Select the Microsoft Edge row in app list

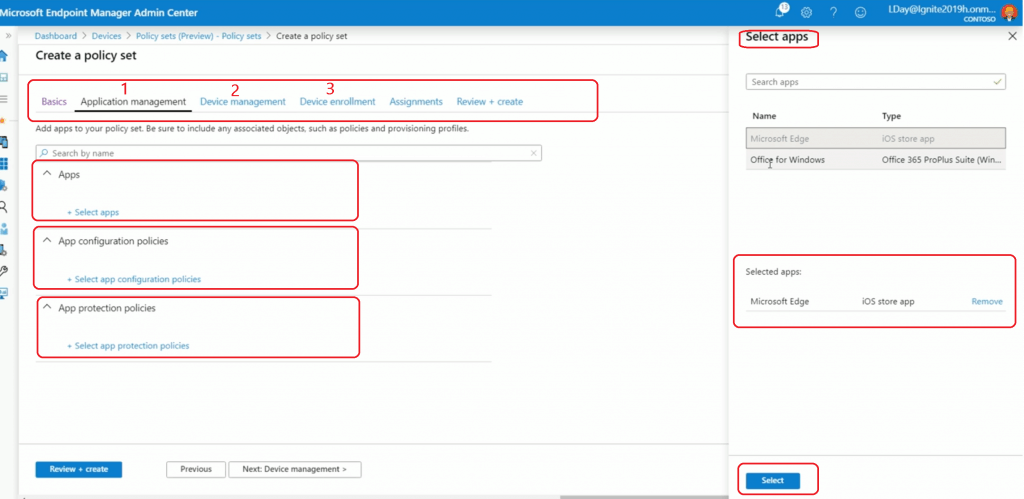pos(876,138)
